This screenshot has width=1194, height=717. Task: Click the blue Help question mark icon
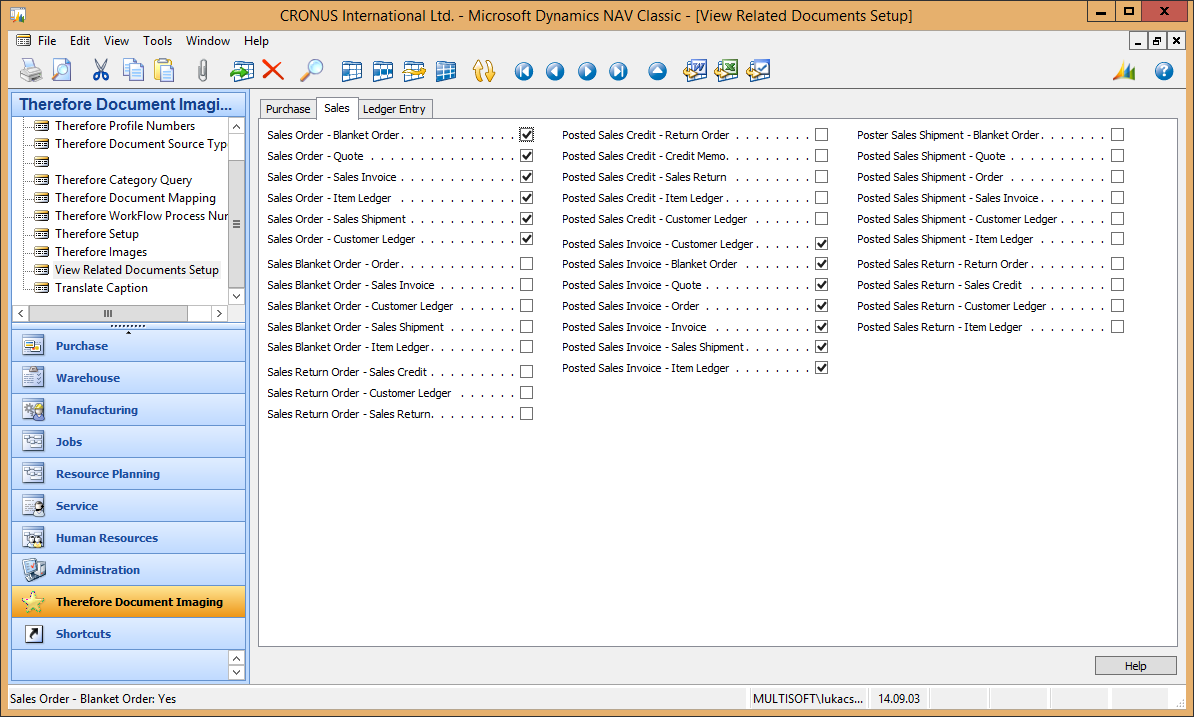[x=1164, y=71]
